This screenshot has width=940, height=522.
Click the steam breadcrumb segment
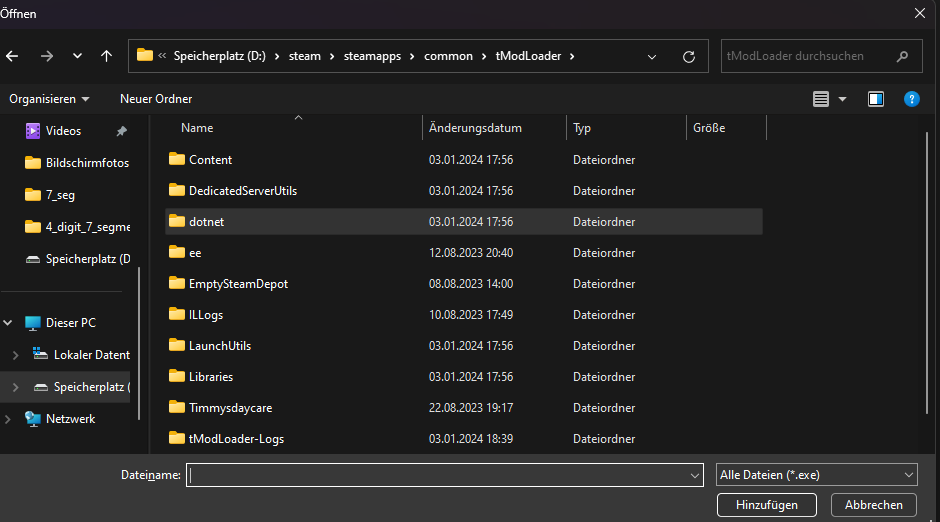point(305,56)
